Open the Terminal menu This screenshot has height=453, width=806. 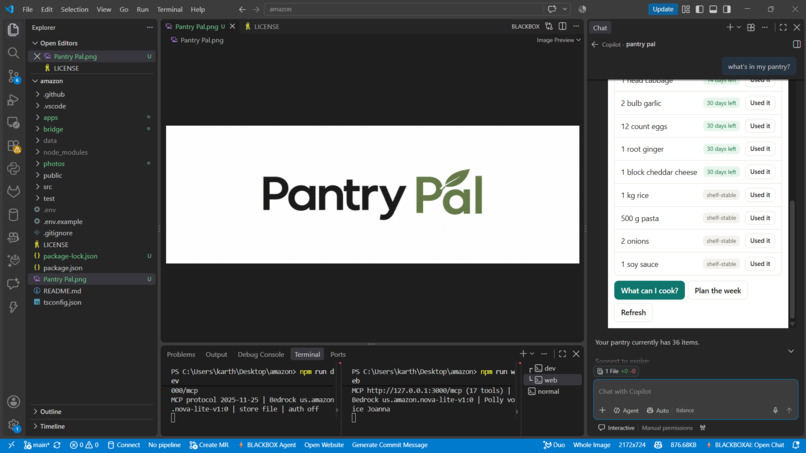(x=170, y=9)
